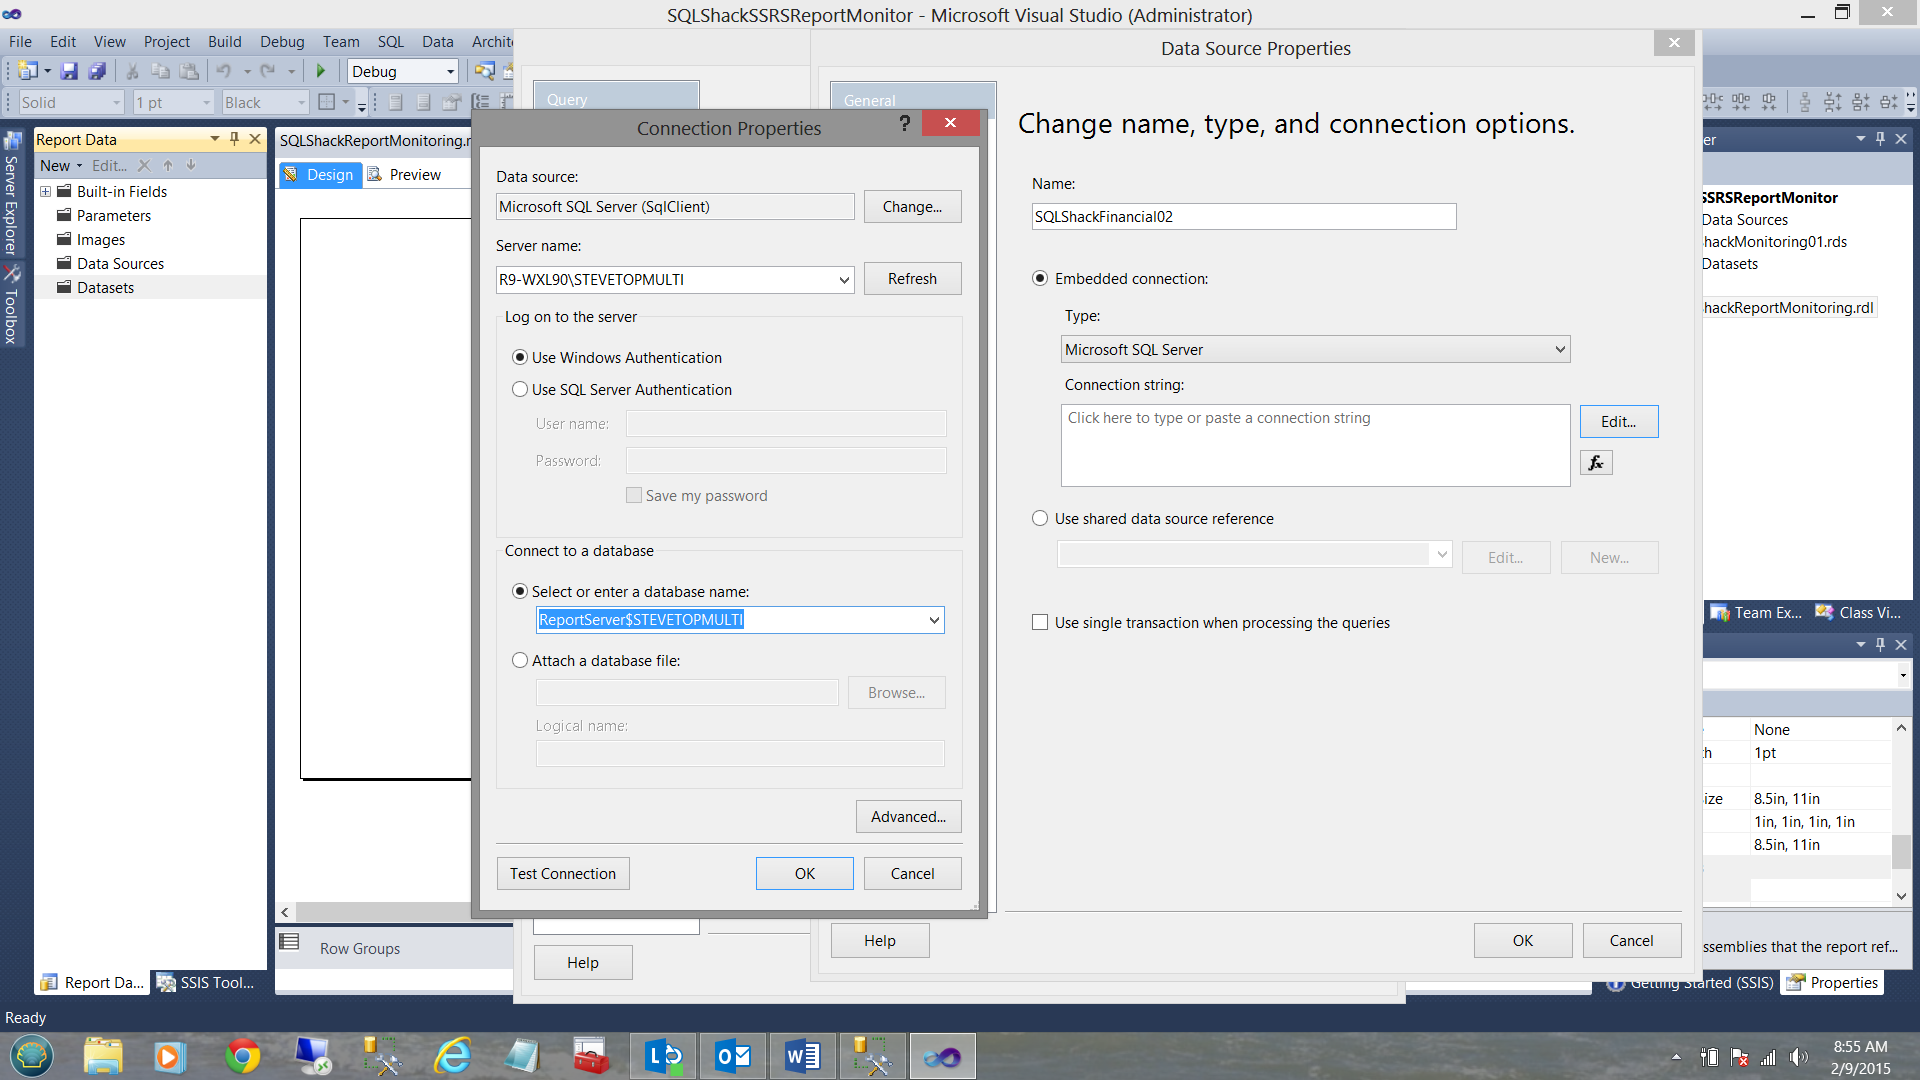The width and height of the screenshot is (1920, 1080).
Task: Choose Attach a database file option
Action: pyautogui.click(x=520, y=661)
